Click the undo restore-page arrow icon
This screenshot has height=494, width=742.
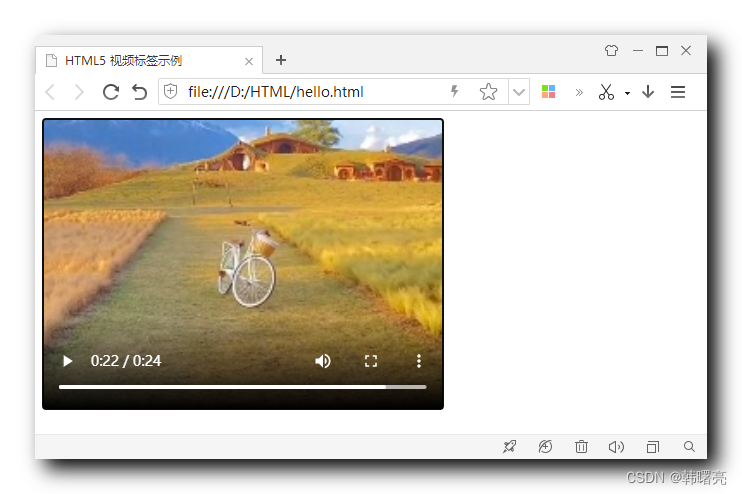[x=139, y=92]
